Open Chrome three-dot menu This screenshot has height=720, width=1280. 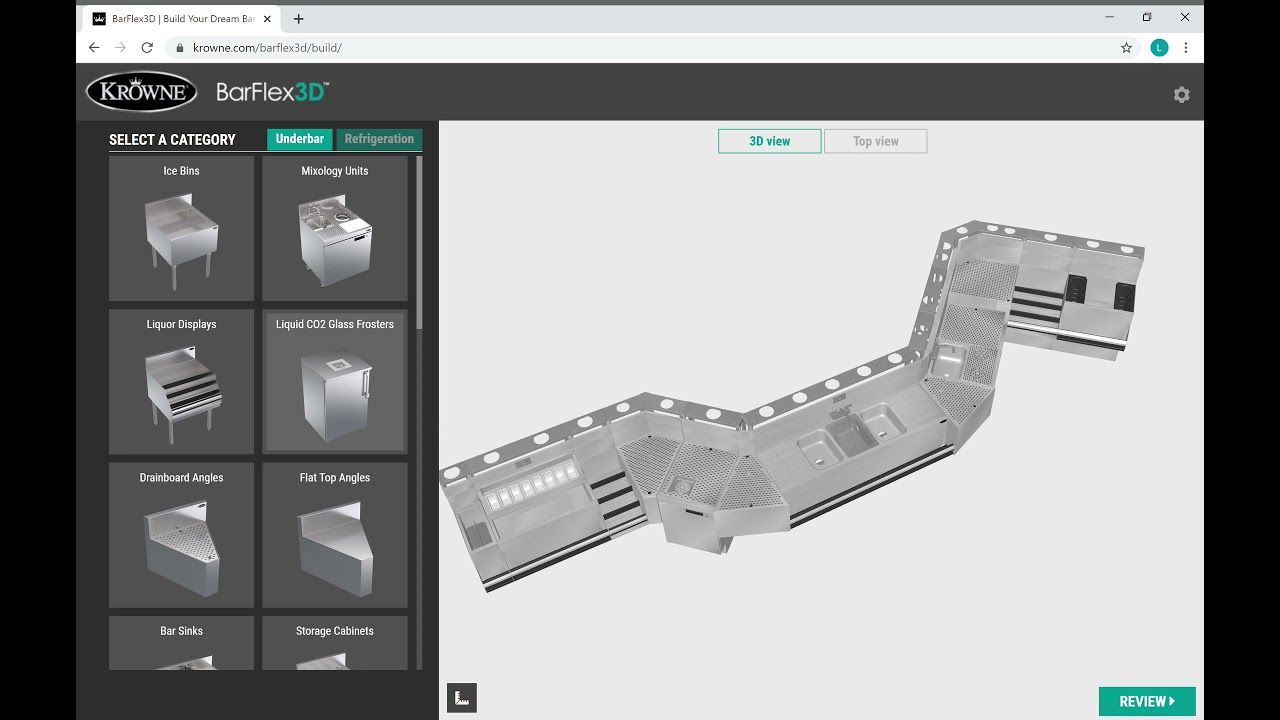(1186, 48)
